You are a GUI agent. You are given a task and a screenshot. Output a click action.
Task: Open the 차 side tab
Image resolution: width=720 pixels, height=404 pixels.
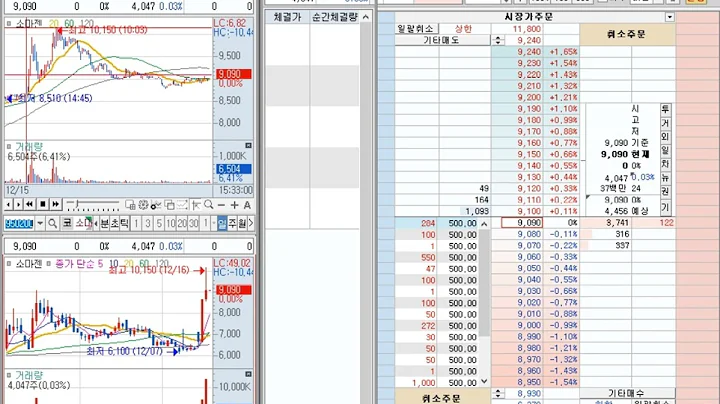click(665, 164)
